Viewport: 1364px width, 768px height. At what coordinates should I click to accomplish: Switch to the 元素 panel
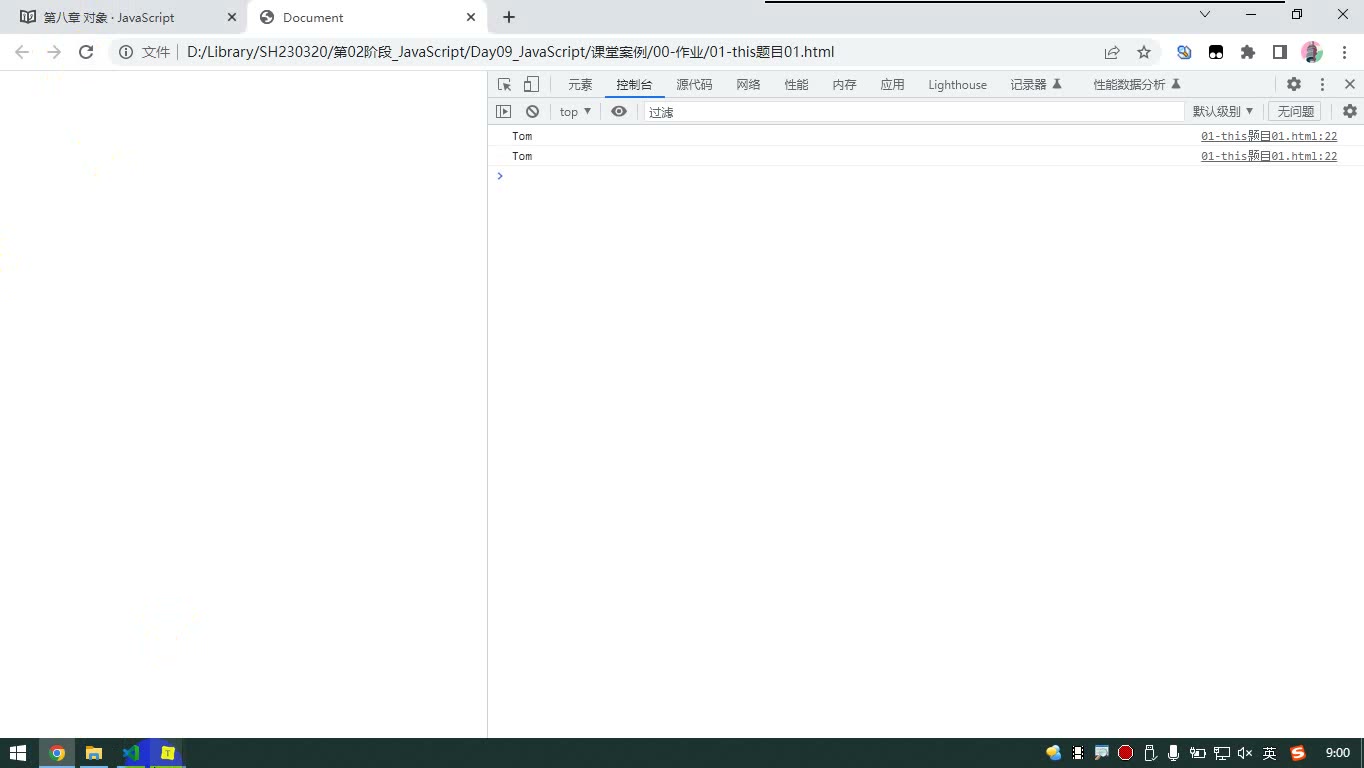point(580,85)
